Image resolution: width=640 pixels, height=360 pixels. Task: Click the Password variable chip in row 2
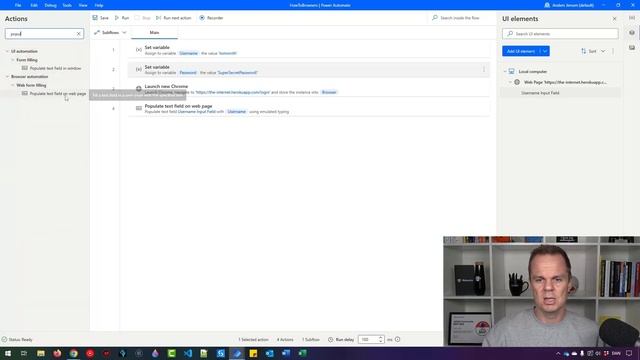(188, 73)
